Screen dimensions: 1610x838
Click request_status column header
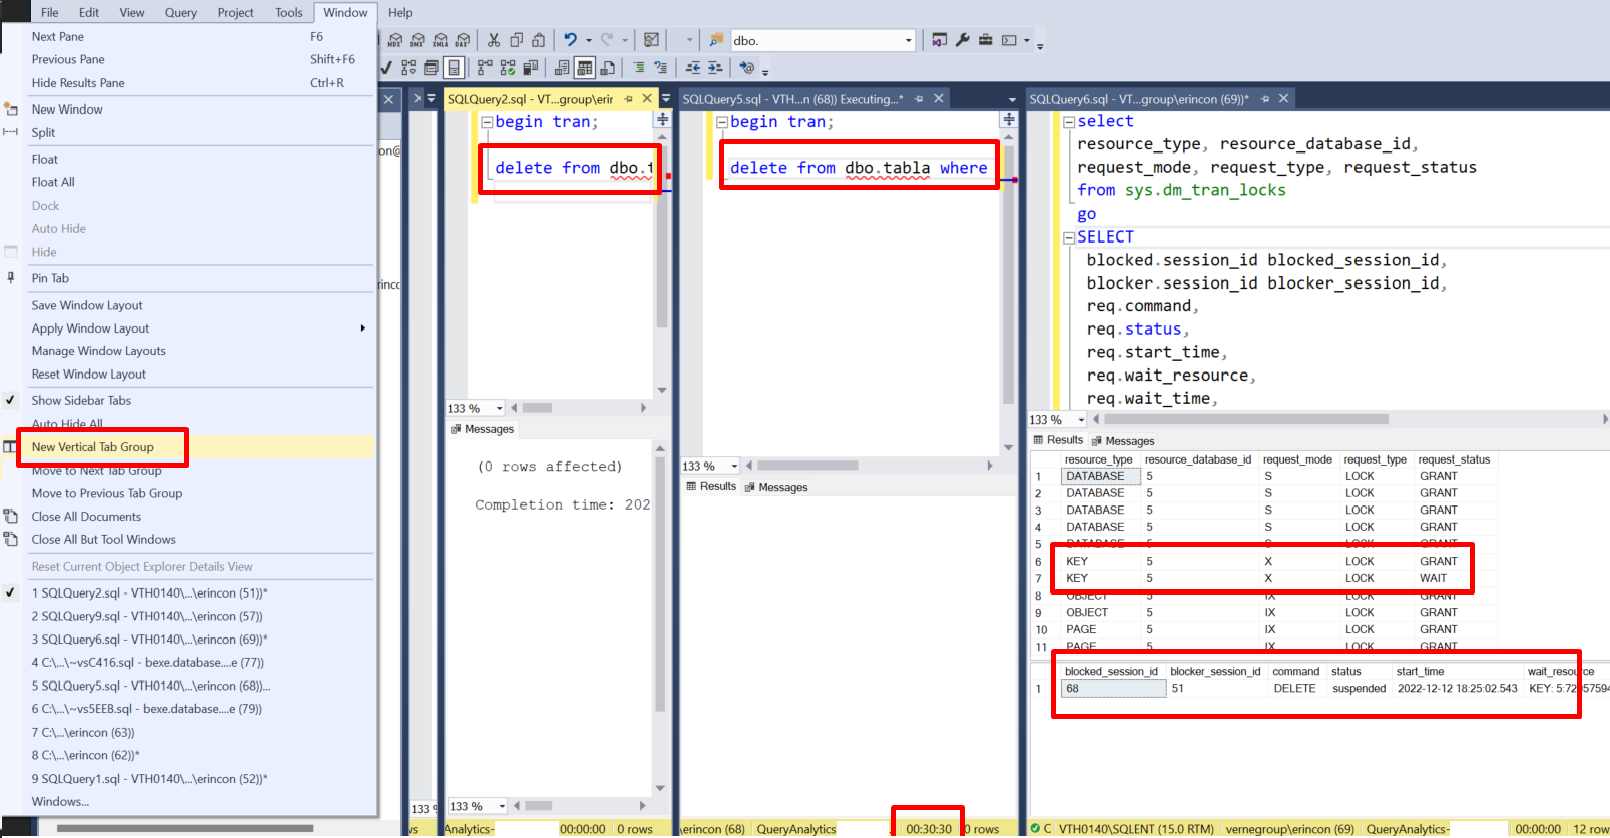(x=1454, y=460)
